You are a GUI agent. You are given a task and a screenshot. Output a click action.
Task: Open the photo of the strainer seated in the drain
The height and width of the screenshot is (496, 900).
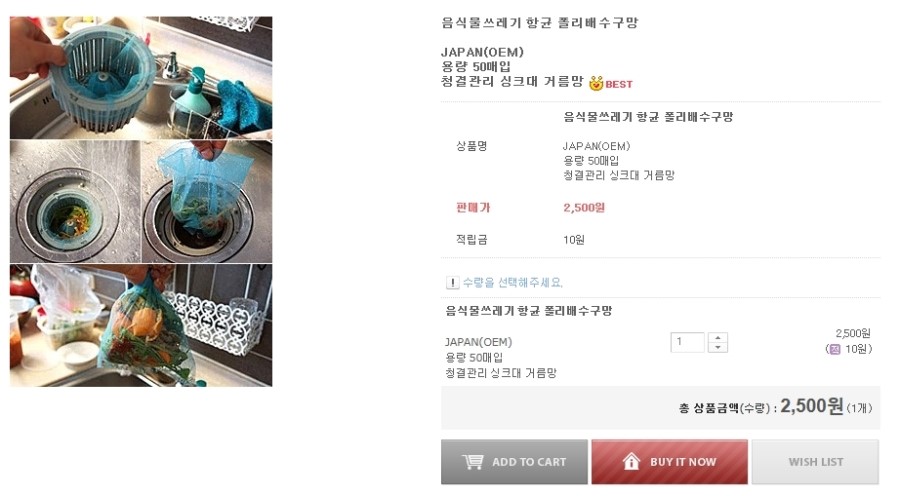75,202
